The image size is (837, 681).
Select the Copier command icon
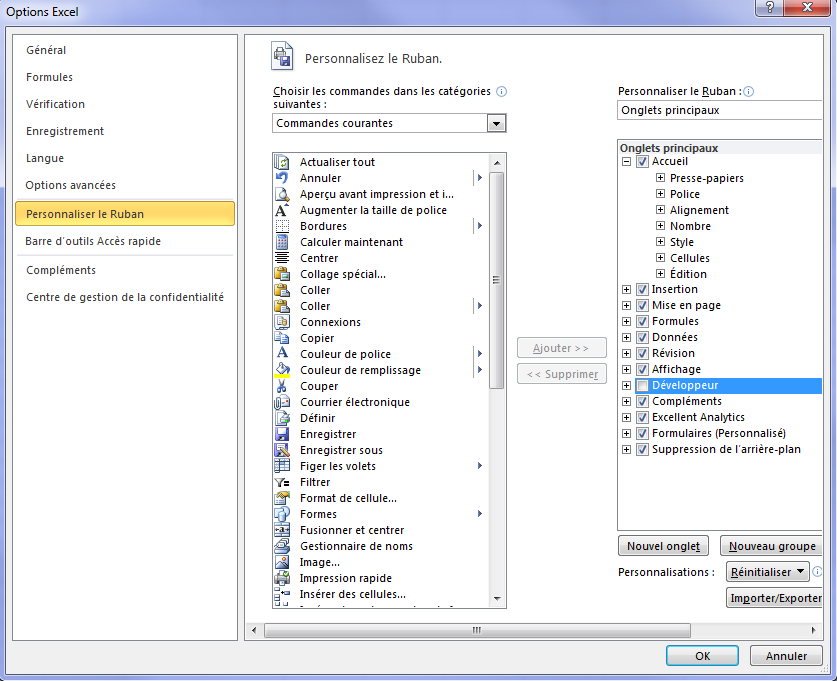[x=282, y=338]
